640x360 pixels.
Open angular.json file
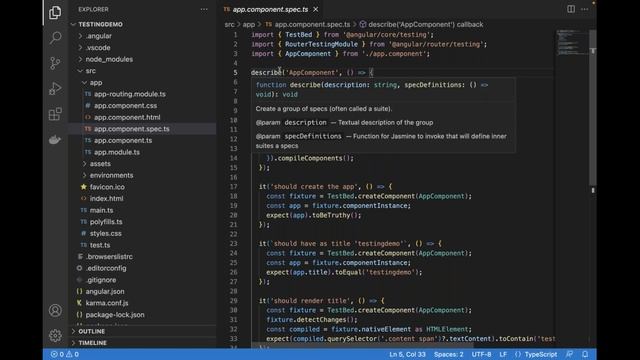105,292
